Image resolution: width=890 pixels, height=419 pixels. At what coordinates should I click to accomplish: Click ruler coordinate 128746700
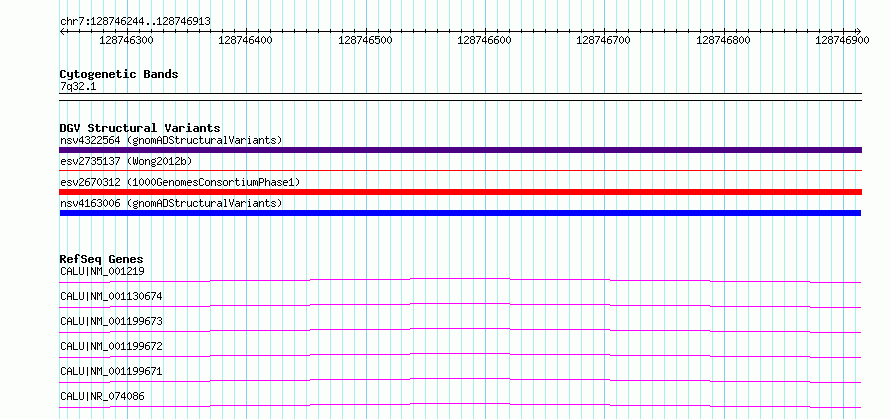(x=603, y=40)
